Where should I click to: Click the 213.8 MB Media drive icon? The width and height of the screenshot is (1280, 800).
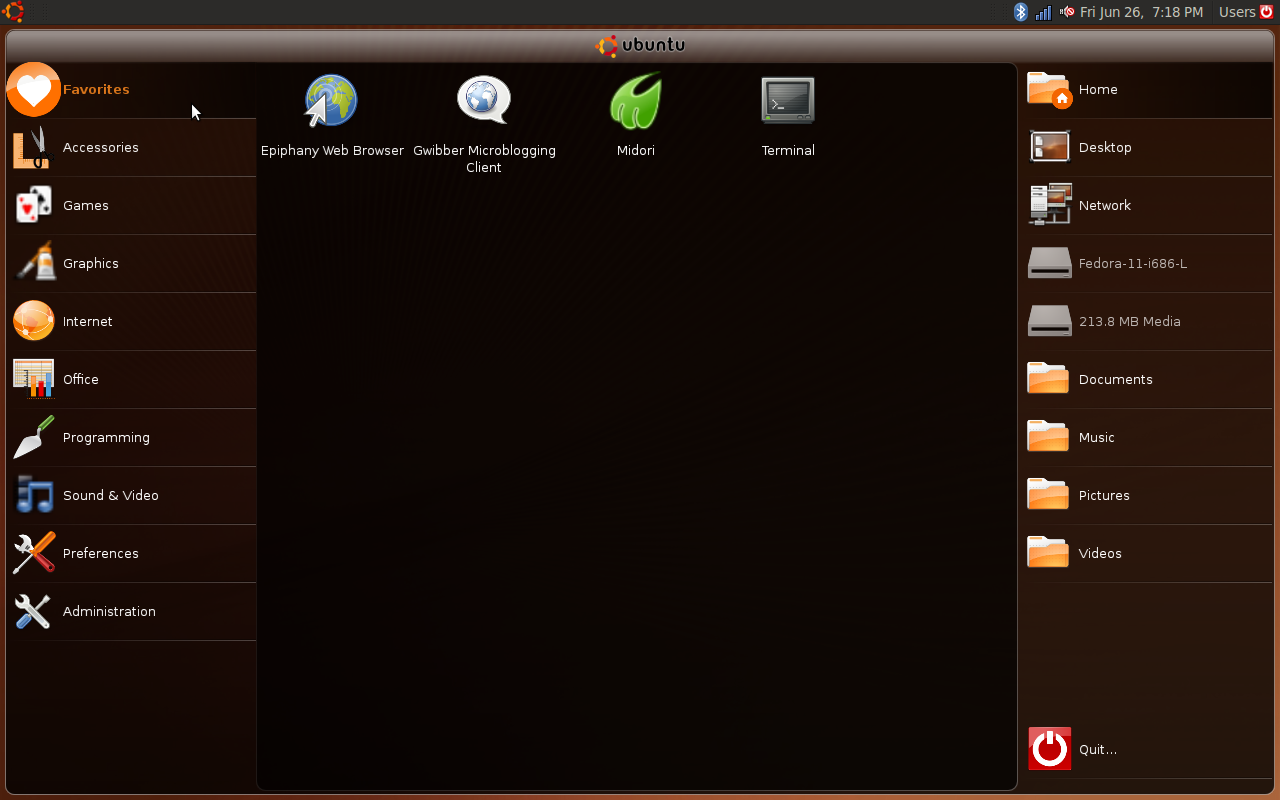pos(1049,321)
